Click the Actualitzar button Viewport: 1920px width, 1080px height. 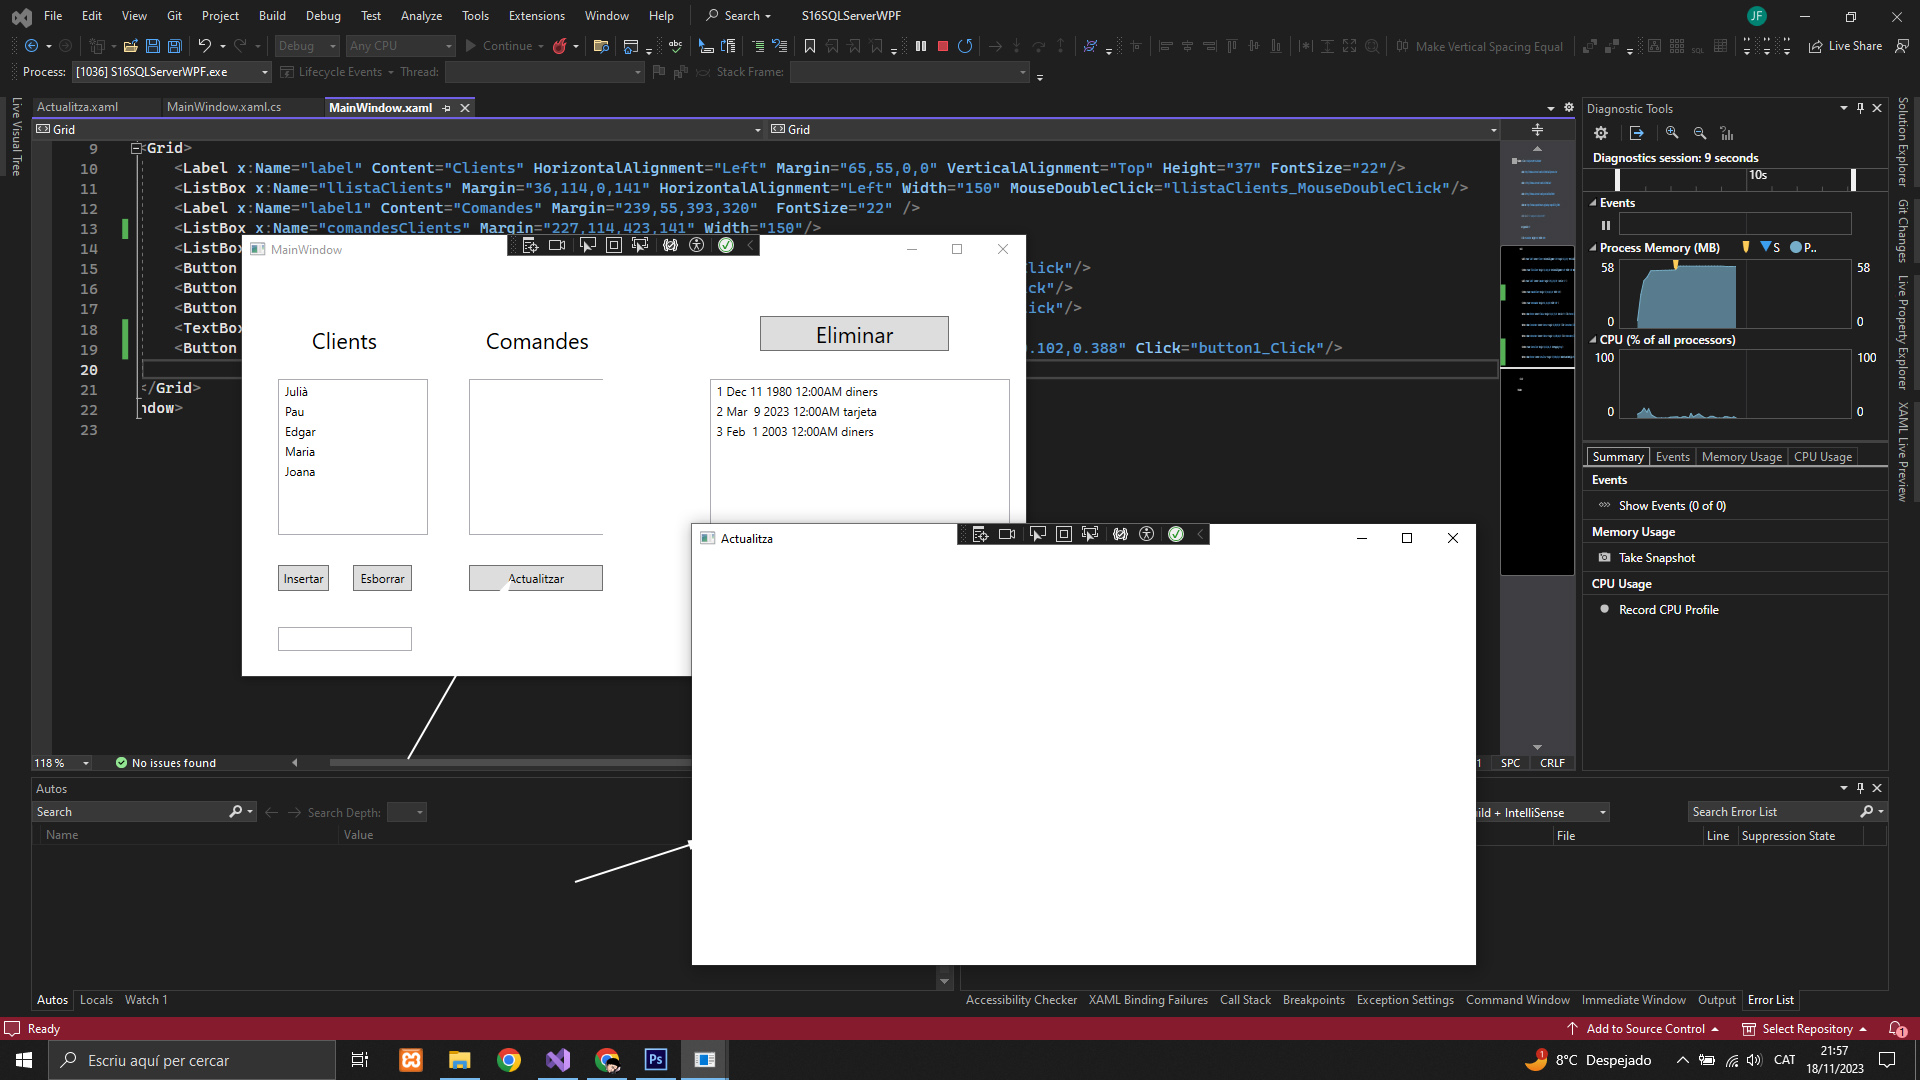coord(536,579)
